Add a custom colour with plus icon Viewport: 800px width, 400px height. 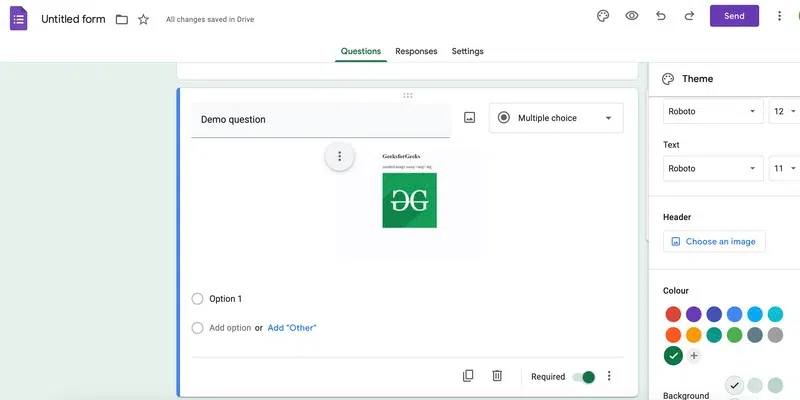click(x=693, y=356)
